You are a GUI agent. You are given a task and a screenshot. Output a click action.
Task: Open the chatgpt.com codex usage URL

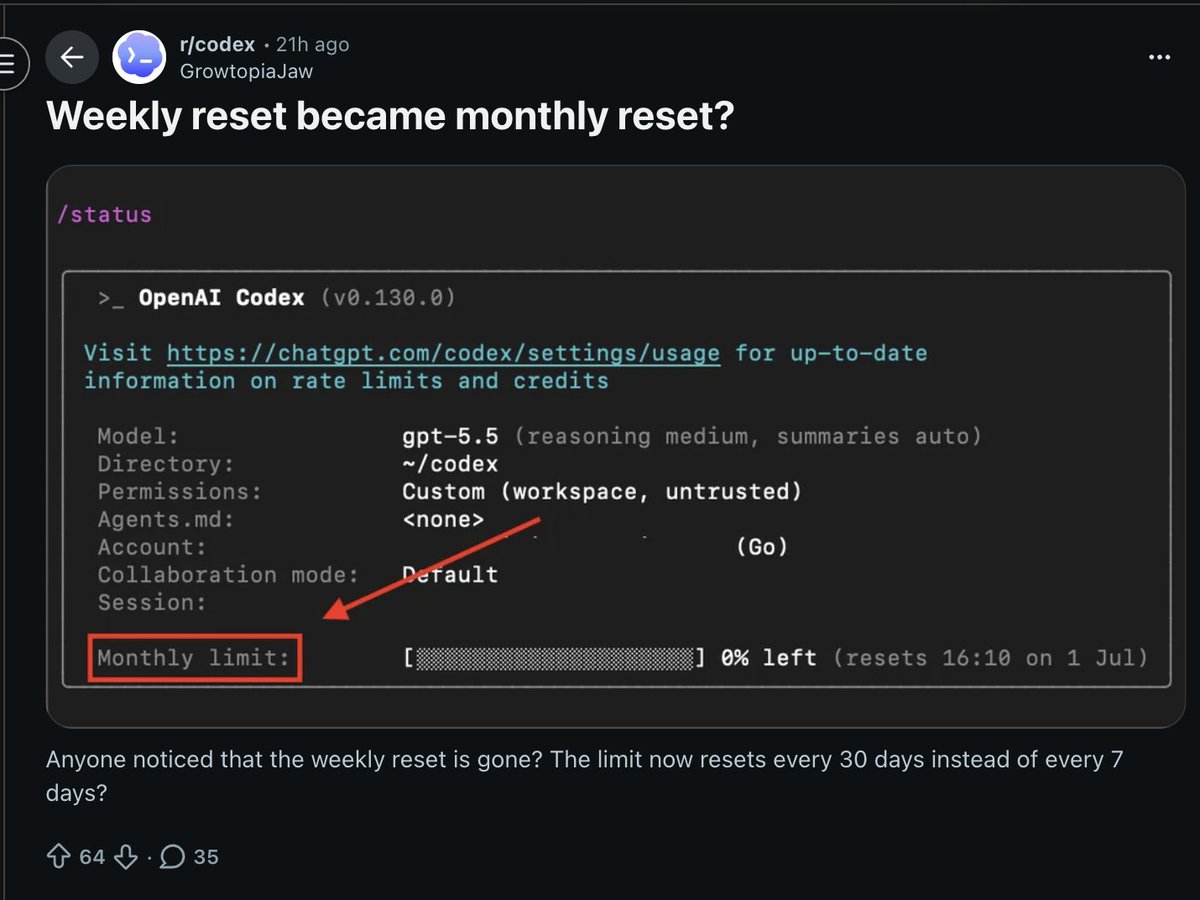(443, 353)
